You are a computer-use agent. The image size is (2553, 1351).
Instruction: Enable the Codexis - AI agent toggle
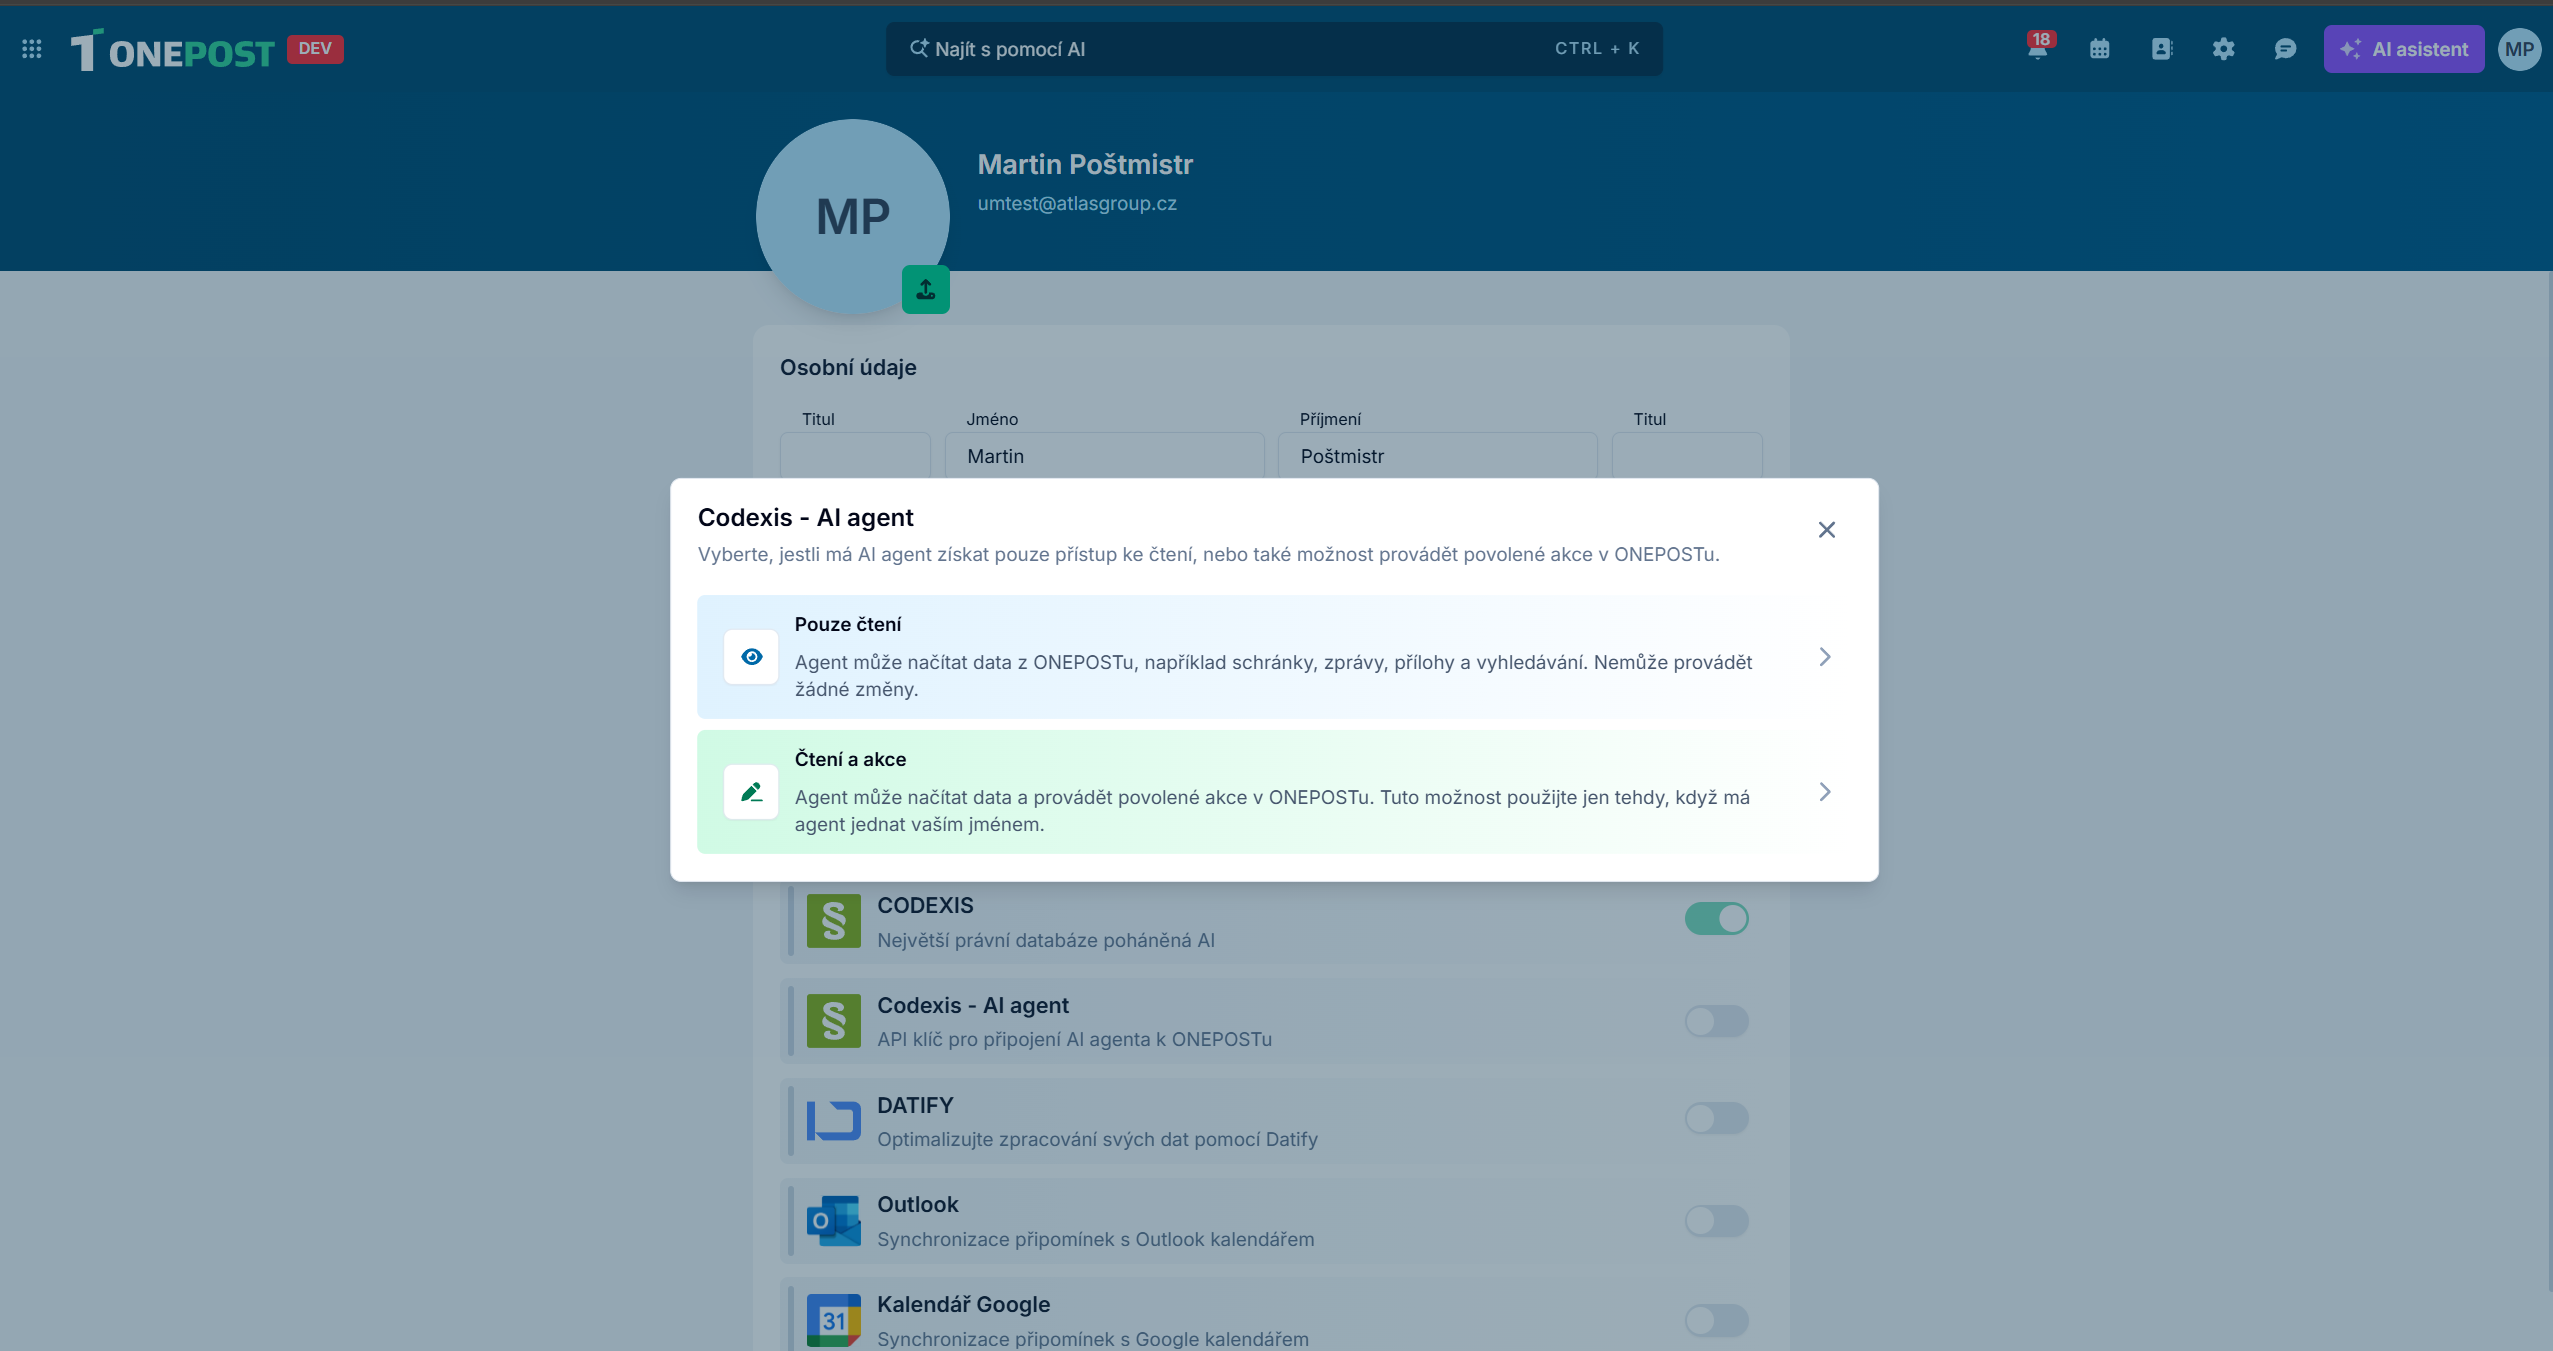[x=1716, y=1021]
